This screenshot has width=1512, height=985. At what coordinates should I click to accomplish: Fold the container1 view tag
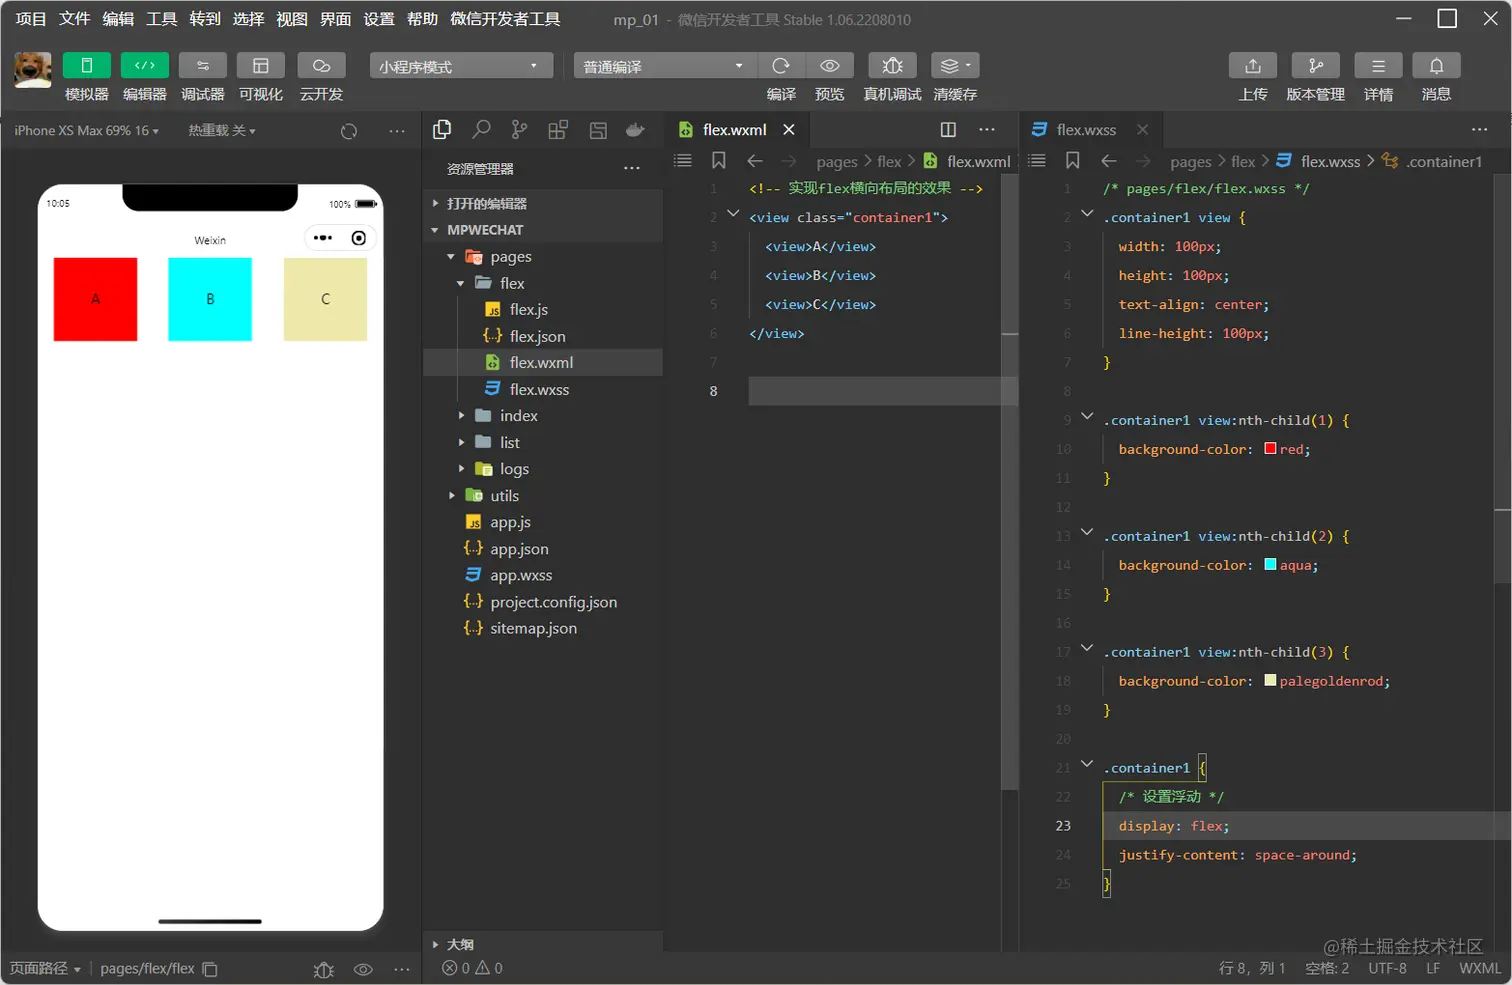[x=733, y=214]
